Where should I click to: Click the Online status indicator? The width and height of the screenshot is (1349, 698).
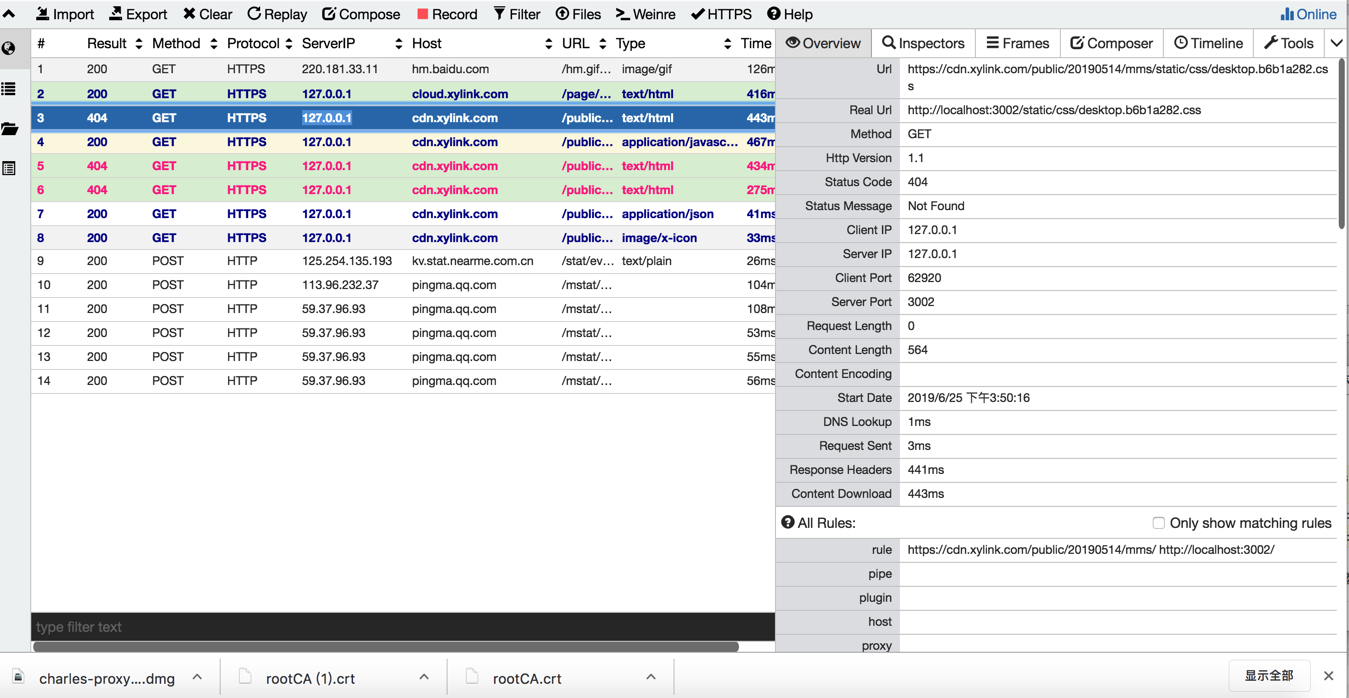point(1308,14)
